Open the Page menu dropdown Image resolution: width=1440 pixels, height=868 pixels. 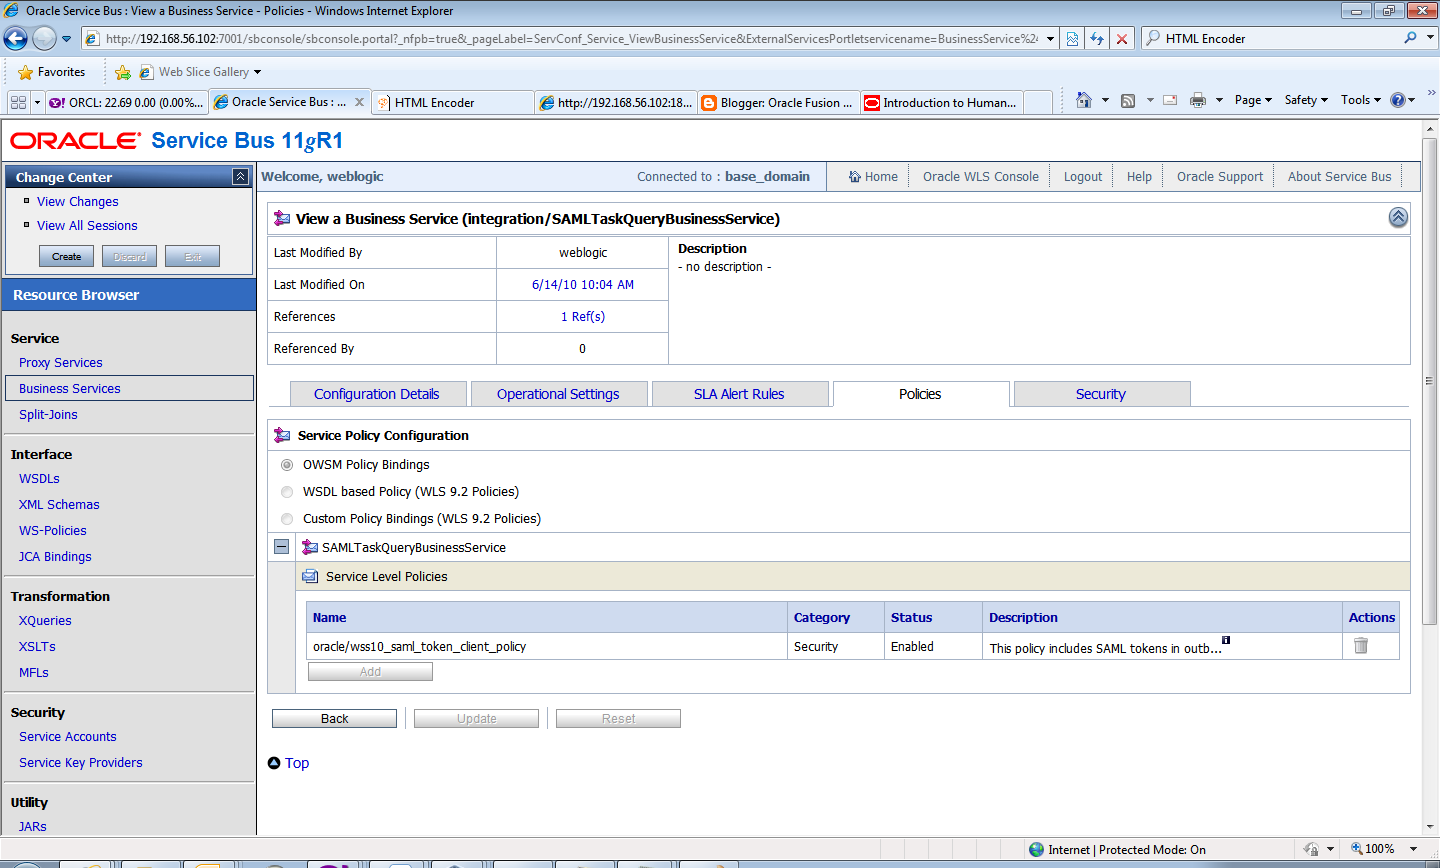[x=1253, y=100]
